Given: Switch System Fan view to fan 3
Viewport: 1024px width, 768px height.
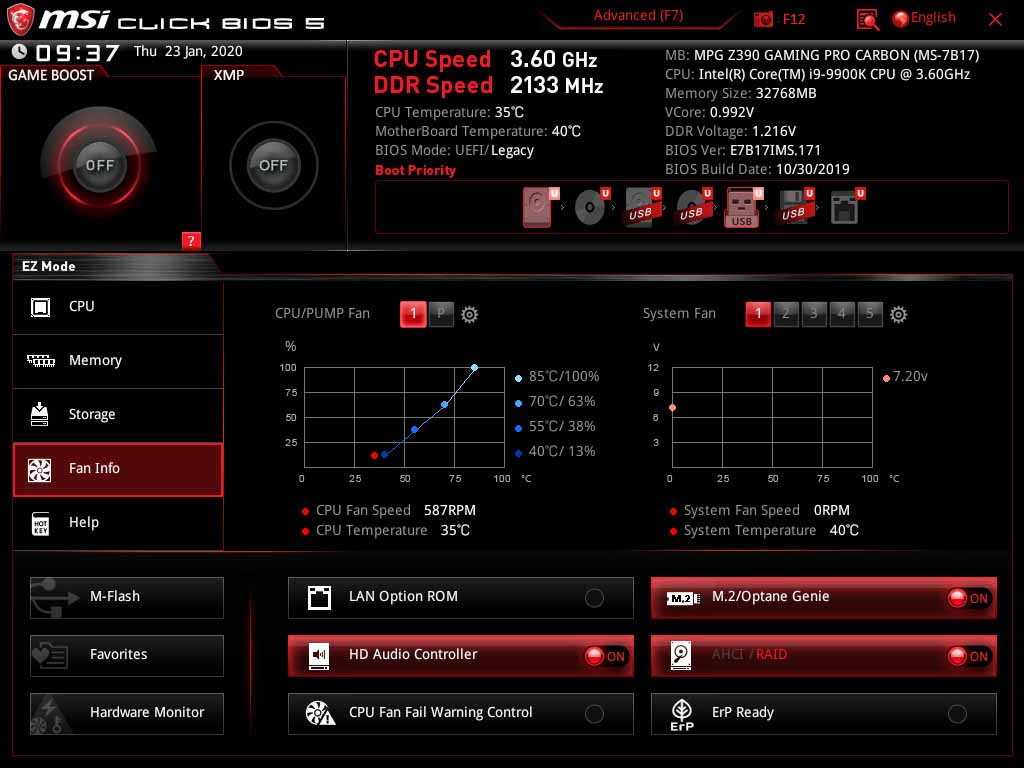Looking at the screenshot, I should (x=813, y=313).
